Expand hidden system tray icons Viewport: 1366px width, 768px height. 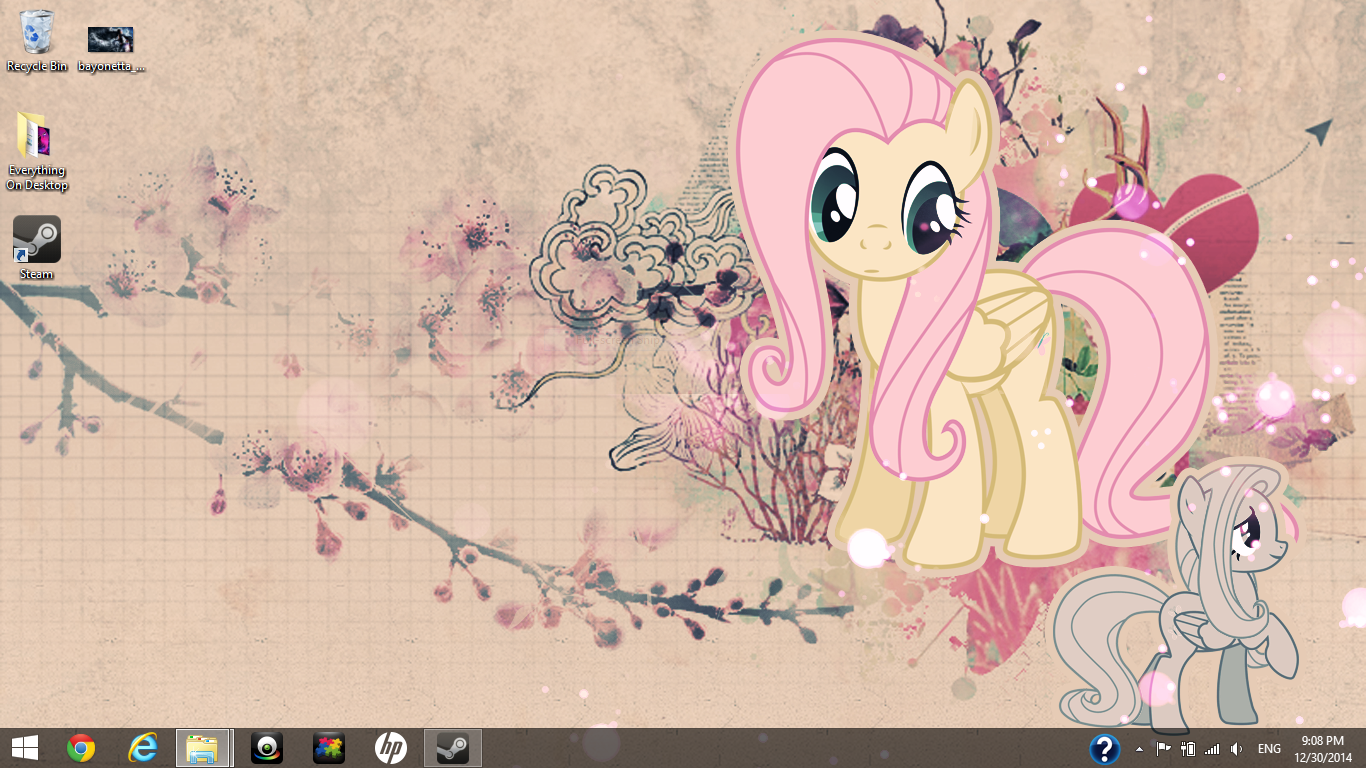coord(1138,747)
